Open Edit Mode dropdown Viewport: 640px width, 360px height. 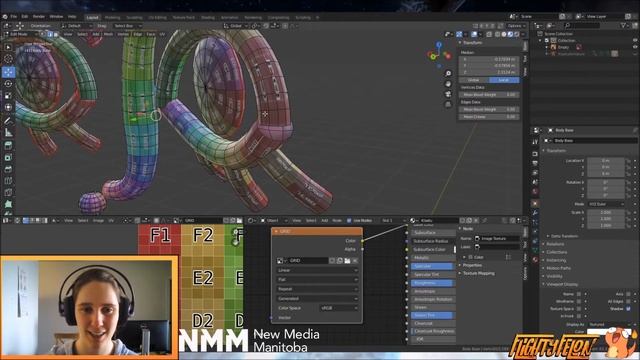[20, 34]
